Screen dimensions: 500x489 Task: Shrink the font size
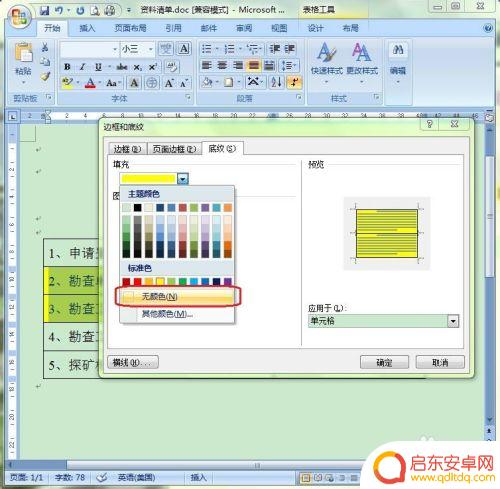click(184, 83)
